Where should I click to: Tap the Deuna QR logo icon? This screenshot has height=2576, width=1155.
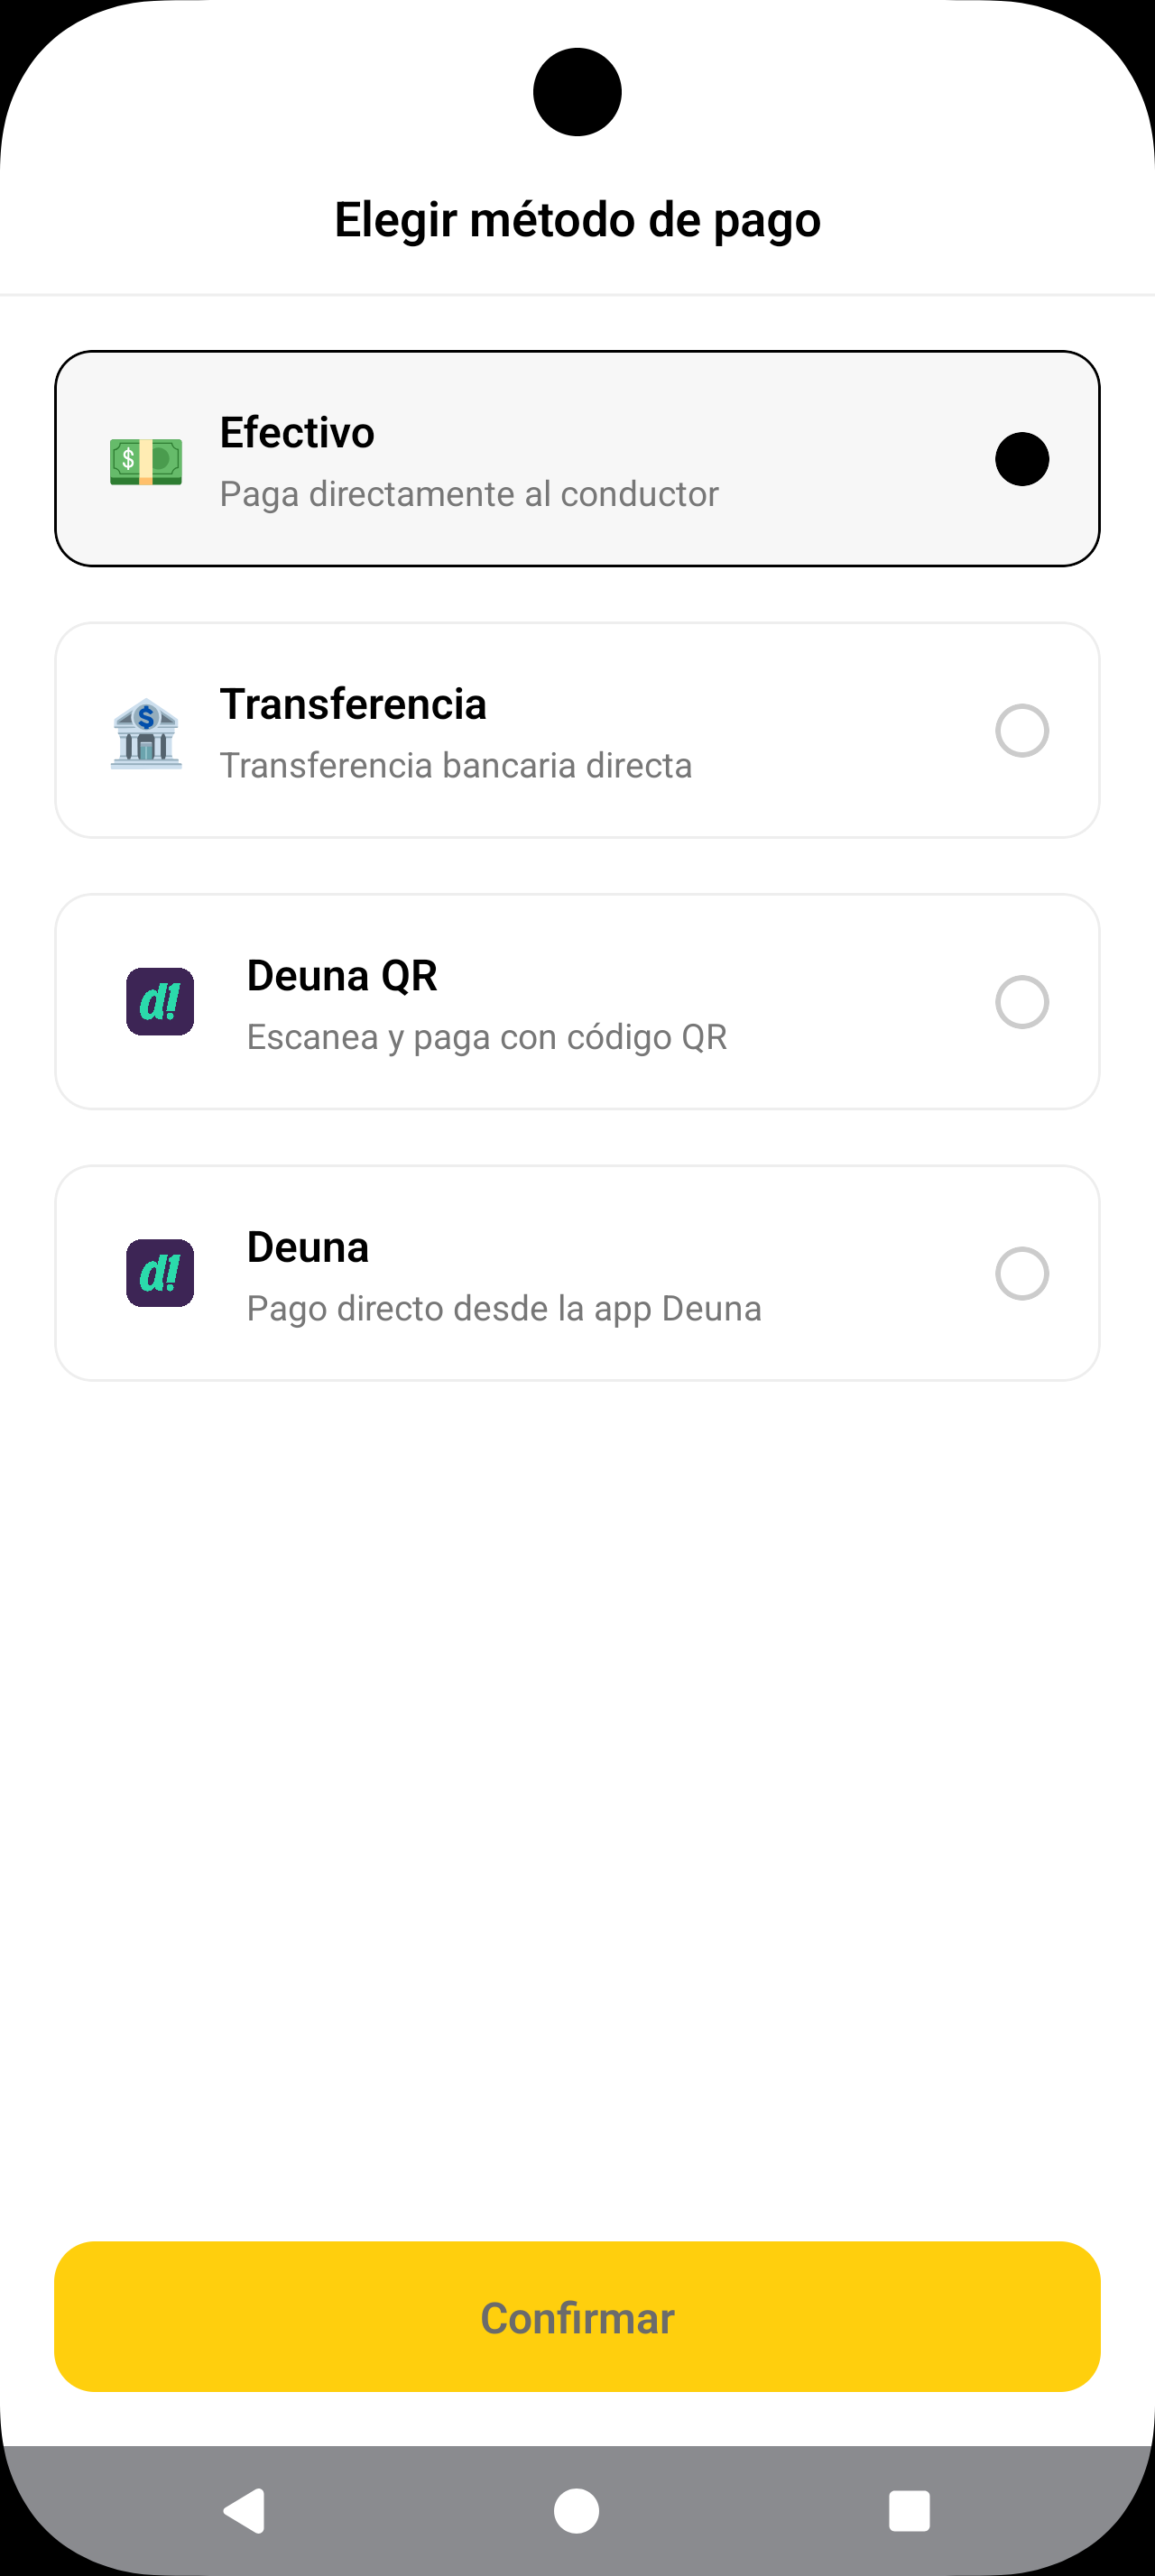click(x=160, y=1002)
